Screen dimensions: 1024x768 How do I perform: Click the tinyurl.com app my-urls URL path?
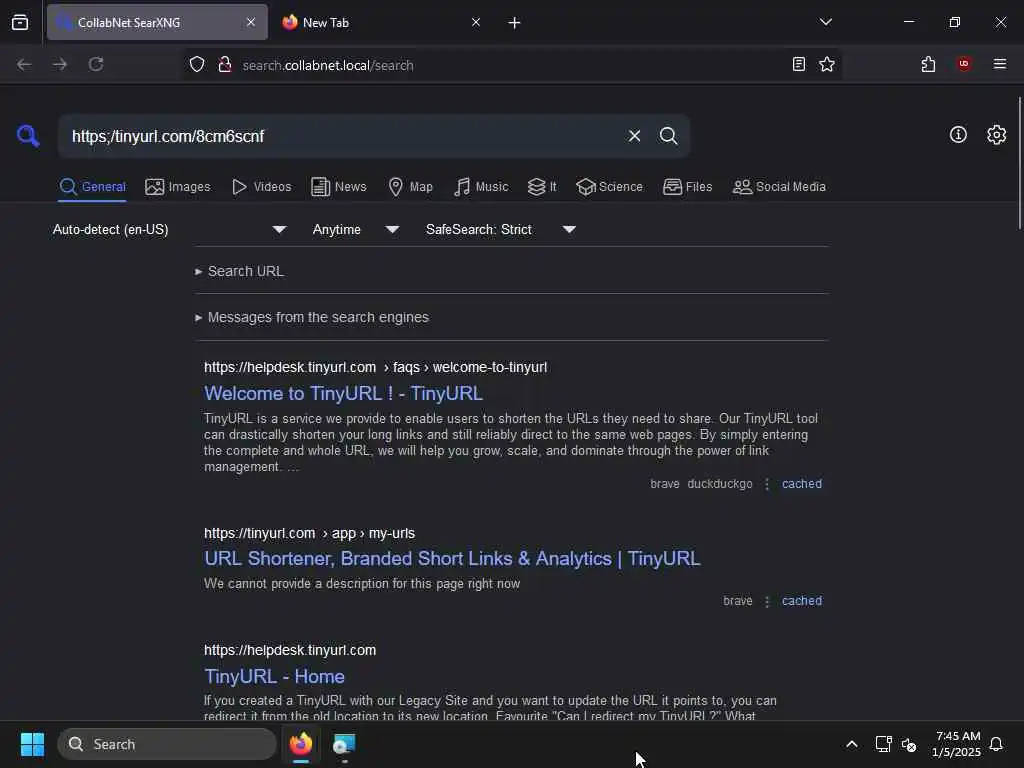[x=310, y=533]
